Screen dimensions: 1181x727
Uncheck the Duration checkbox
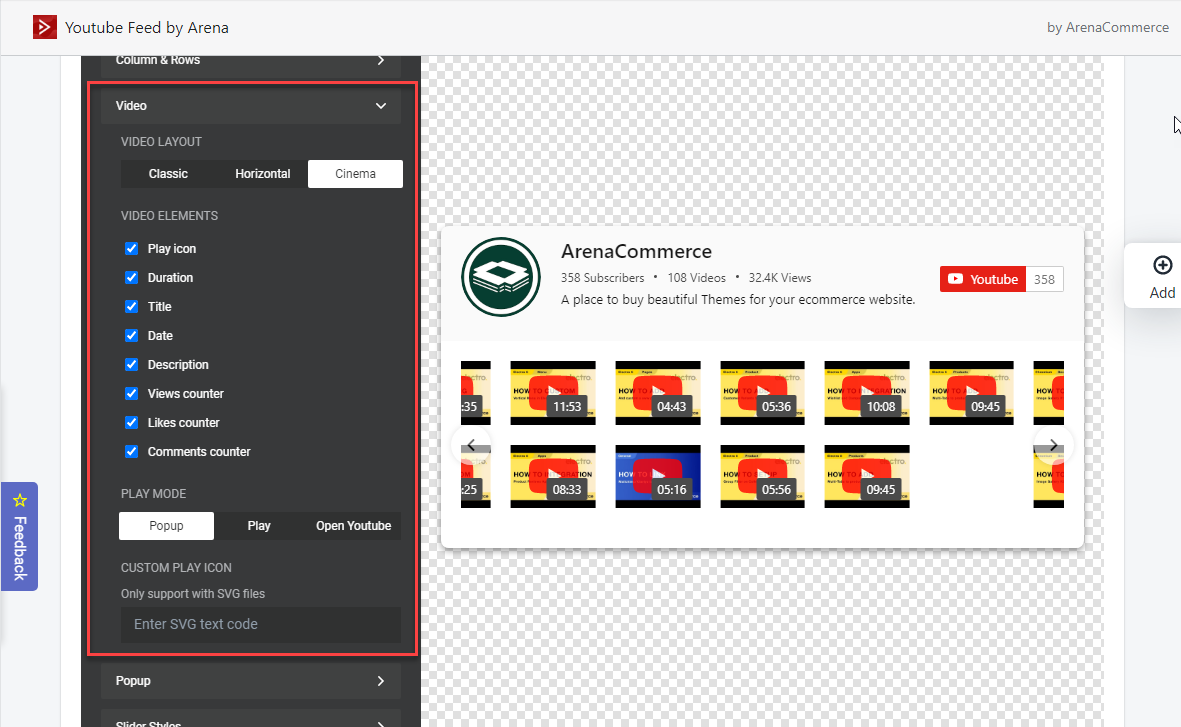coord(132,277)
